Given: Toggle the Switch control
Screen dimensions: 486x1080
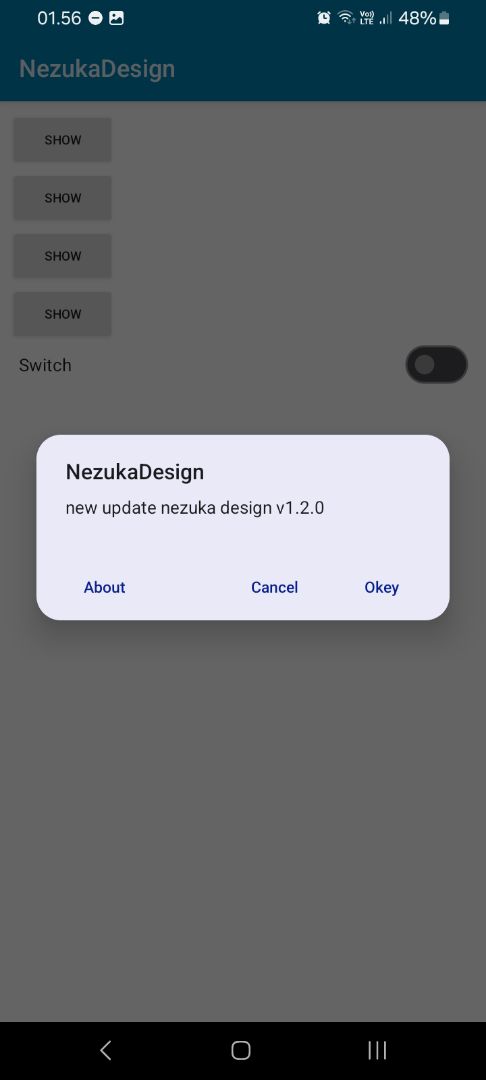Looking at the screenshot, I should pyautogui.click(x=436, y=364).
